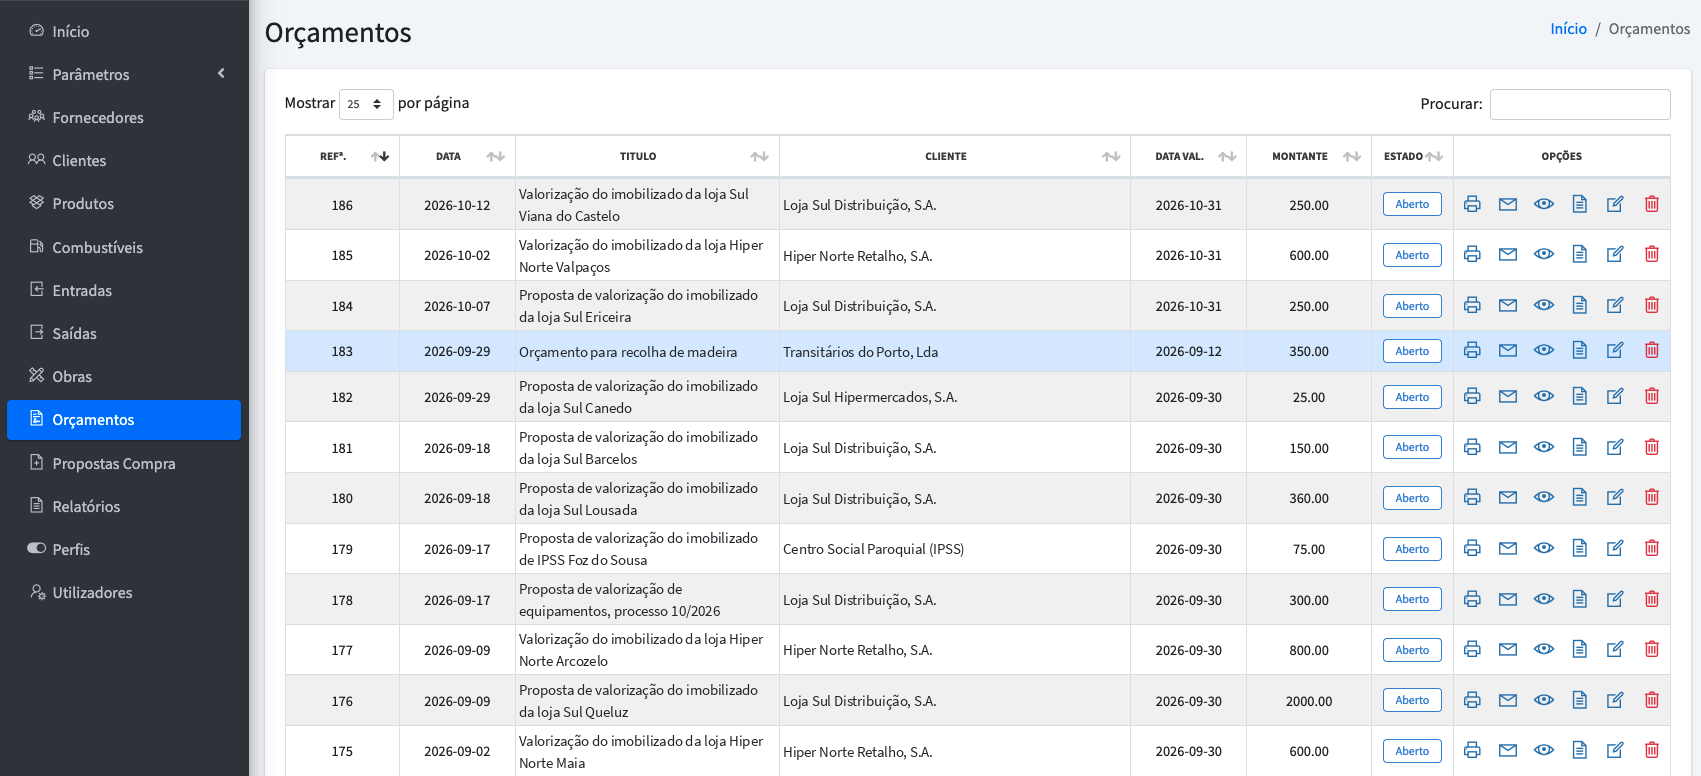The image size is (1701, 776).
Task: Email the budget with reference 185
Action: pos(1508,255)
